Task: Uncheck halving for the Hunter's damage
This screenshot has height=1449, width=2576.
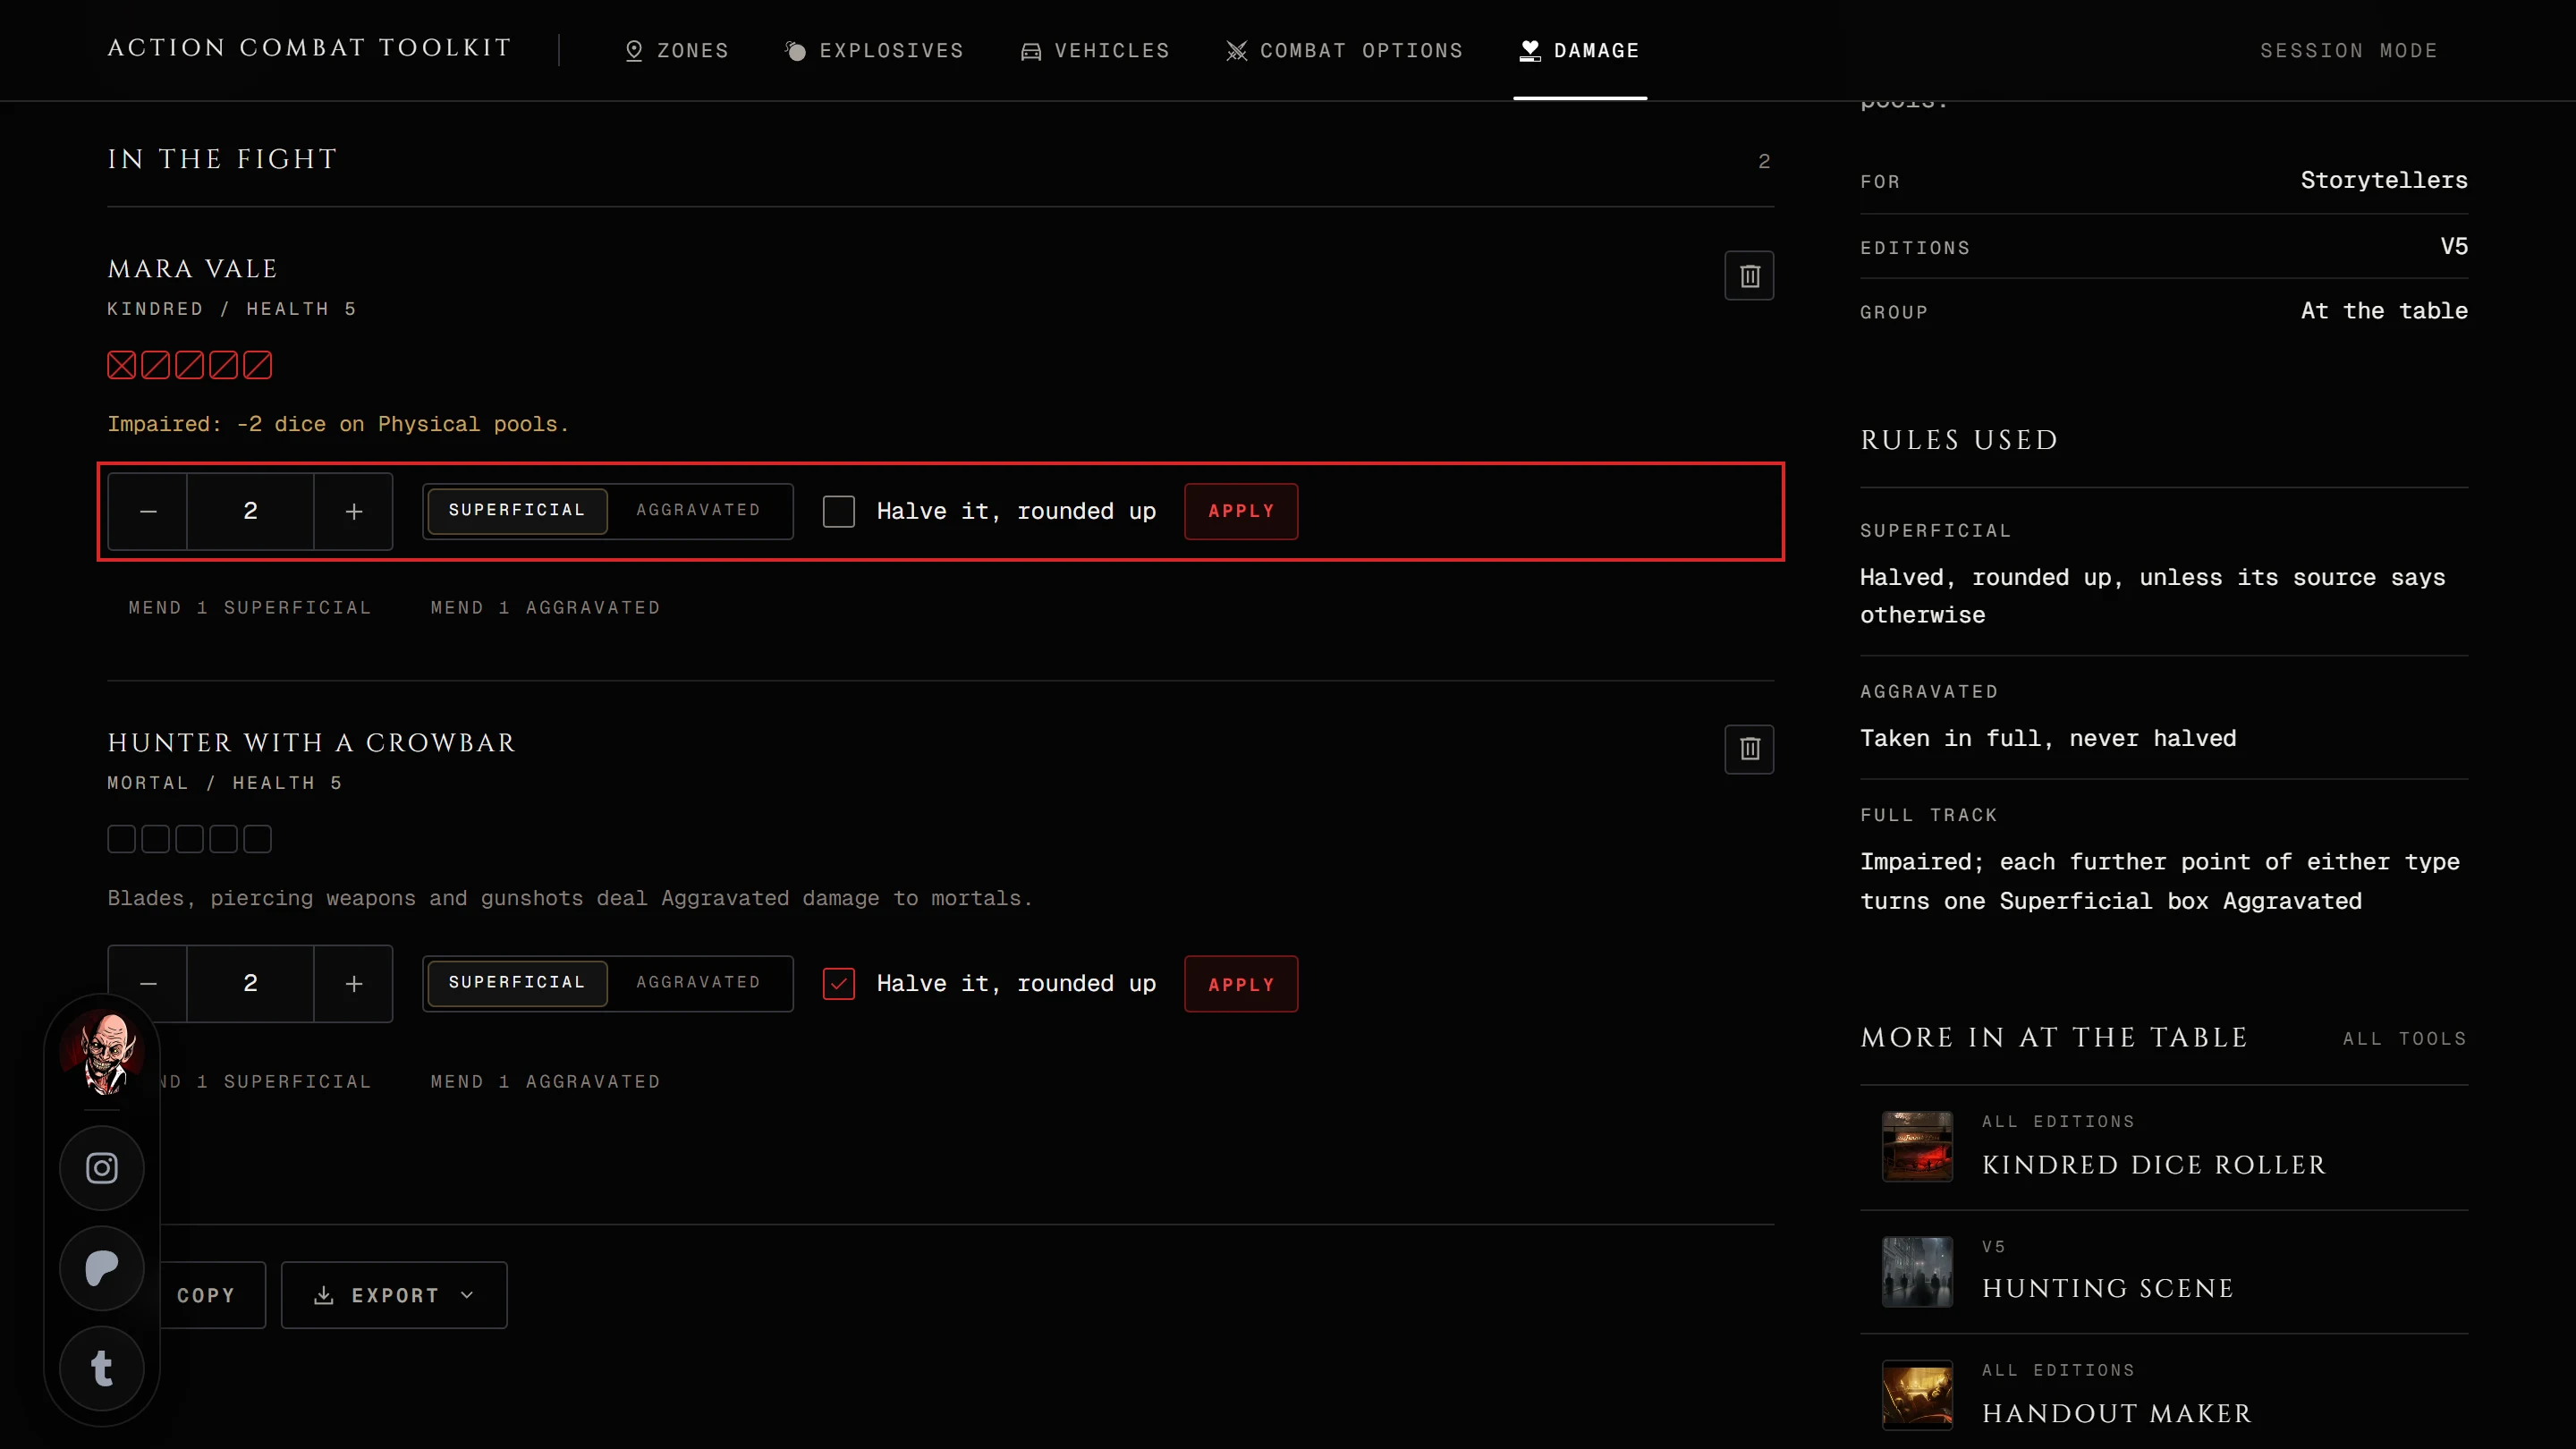Action: [x=838, y=984]
